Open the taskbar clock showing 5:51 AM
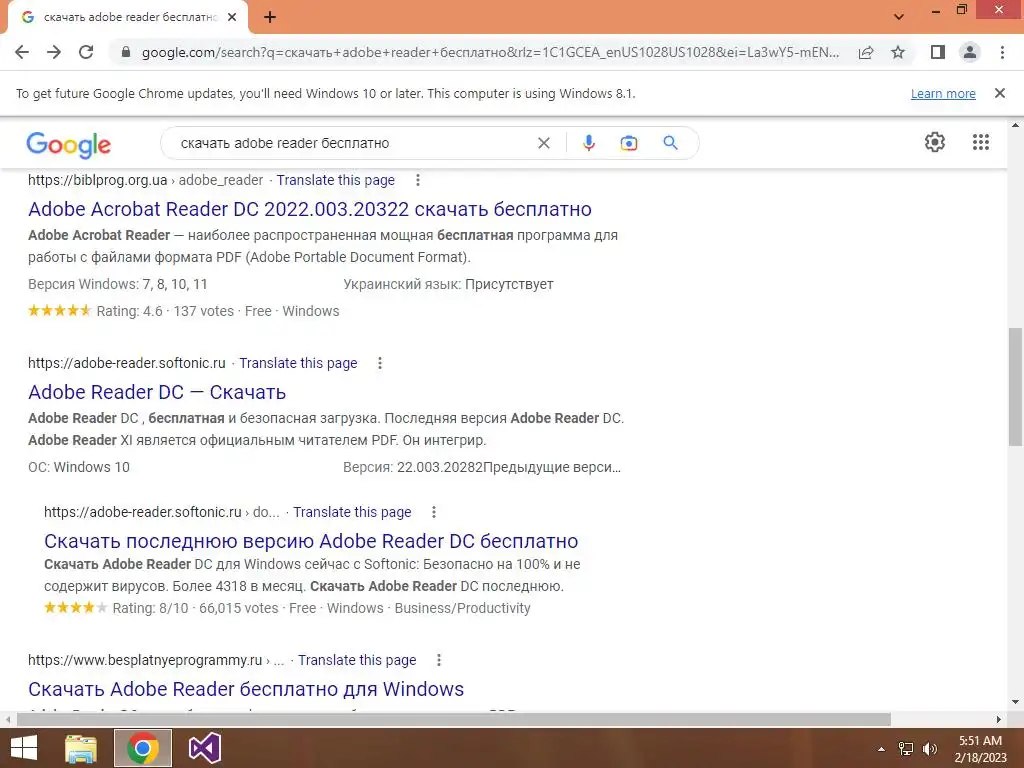The height and width of the screenshot is (768, 1024). click(x=980, y=749)
